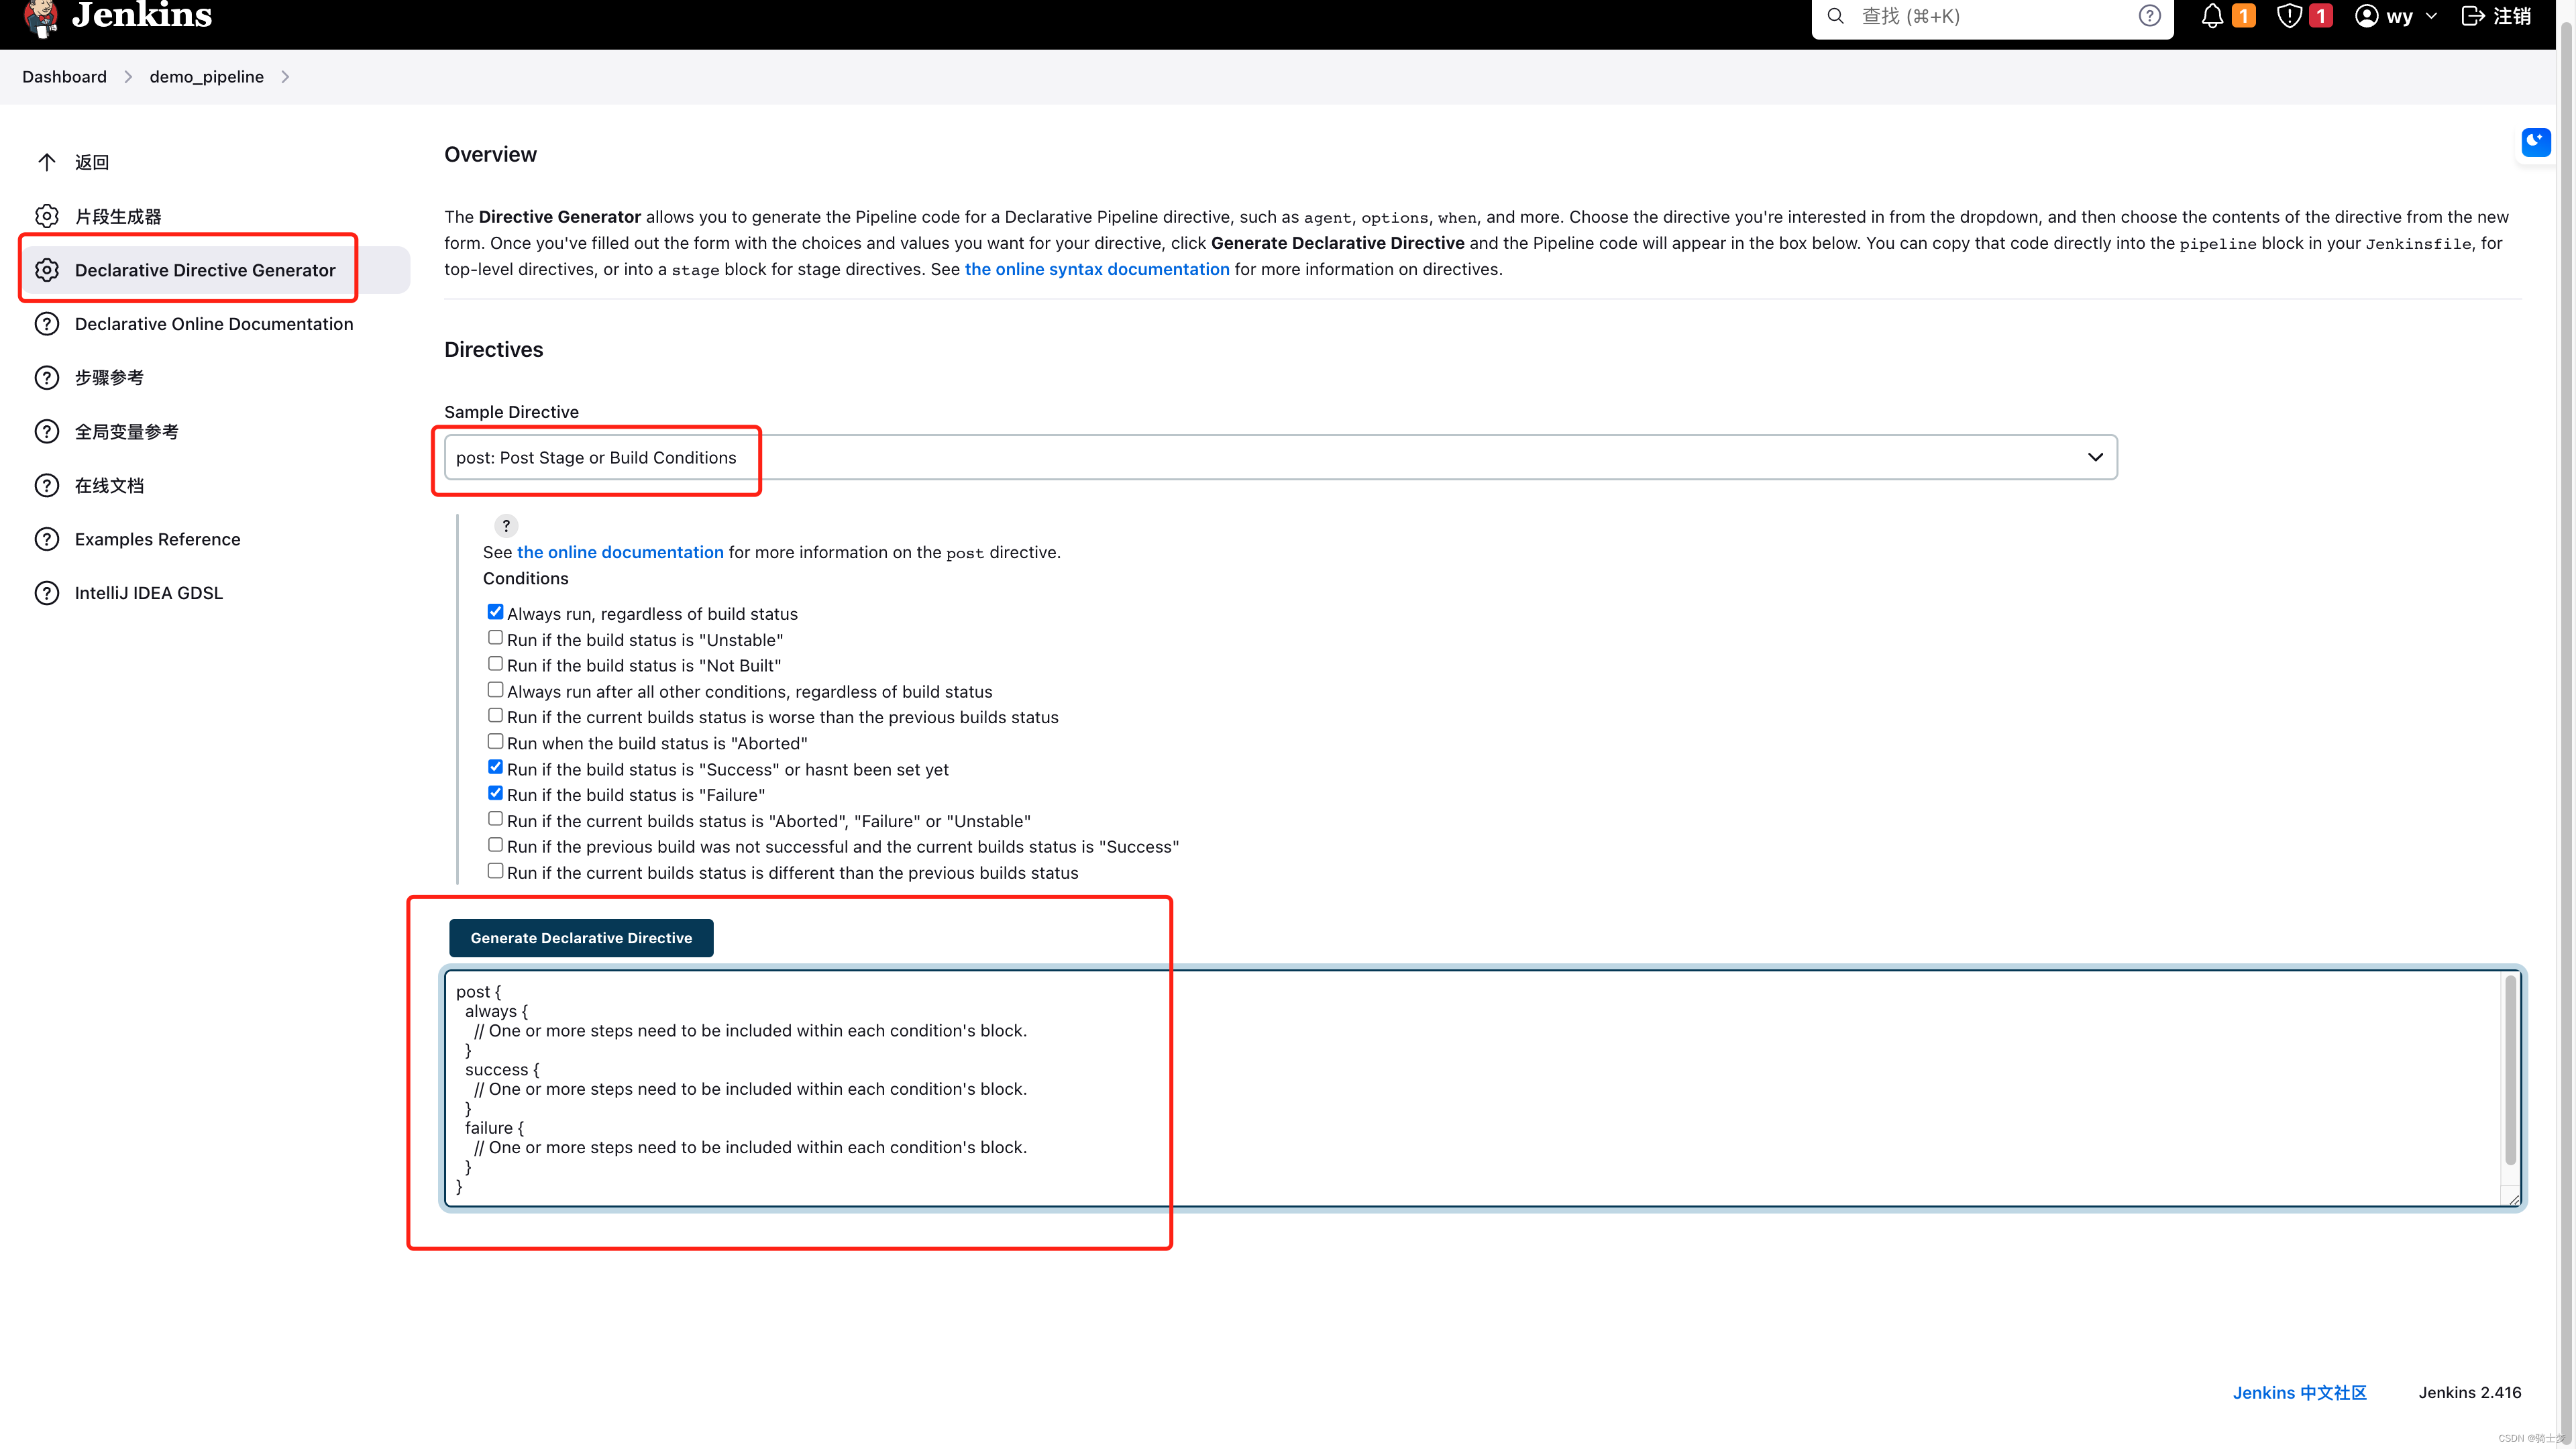Check 'different than the previous builds status'

click(x=495, y=871)
